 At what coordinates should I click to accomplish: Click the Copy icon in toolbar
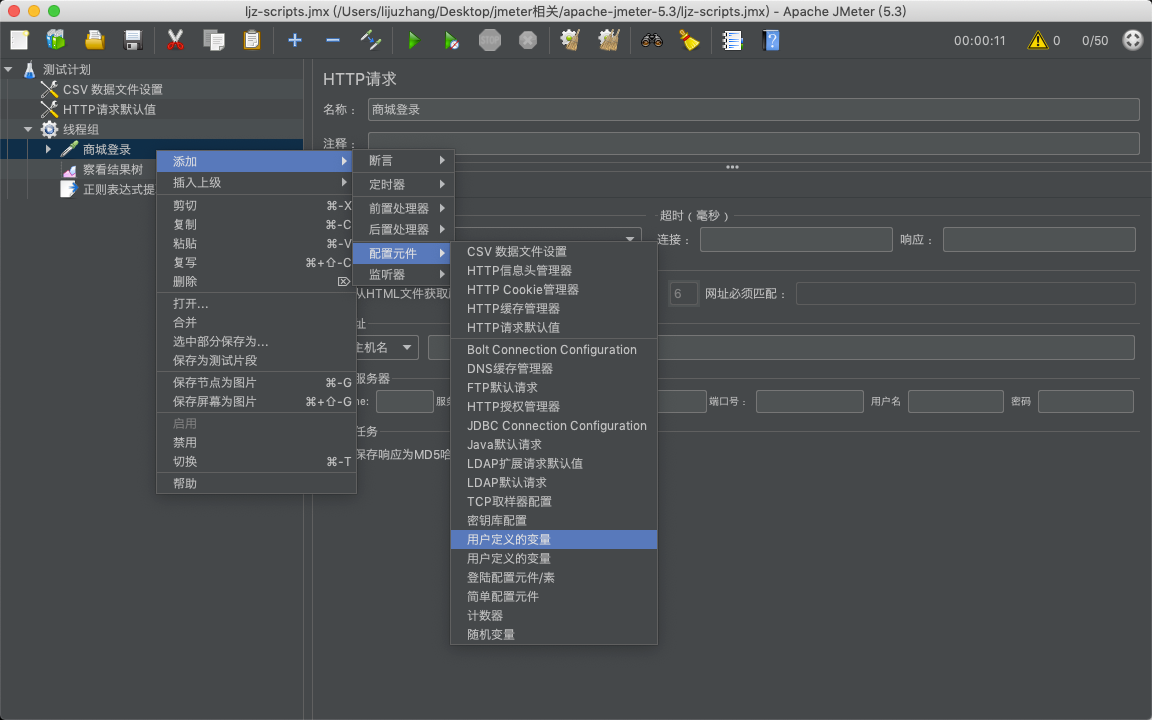tap(214, 40)
